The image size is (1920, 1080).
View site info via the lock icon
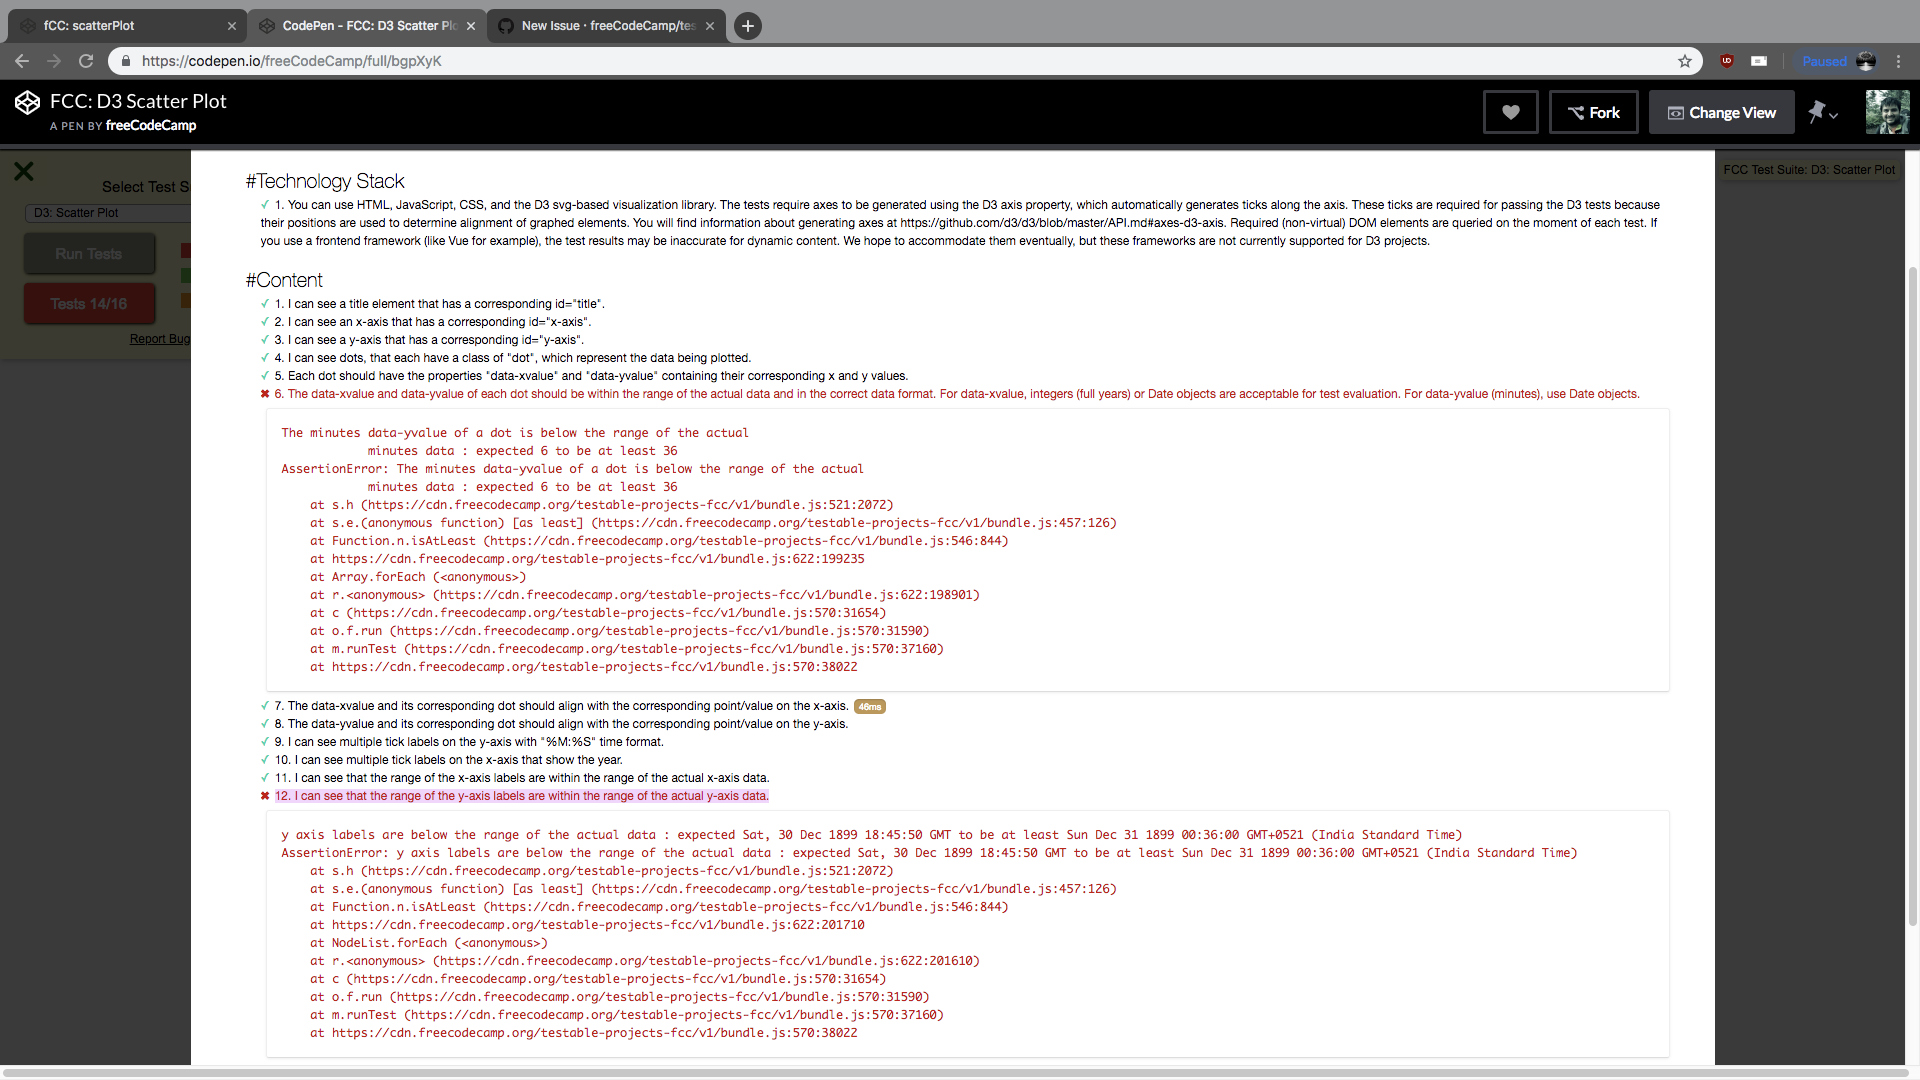click(125, 61)
